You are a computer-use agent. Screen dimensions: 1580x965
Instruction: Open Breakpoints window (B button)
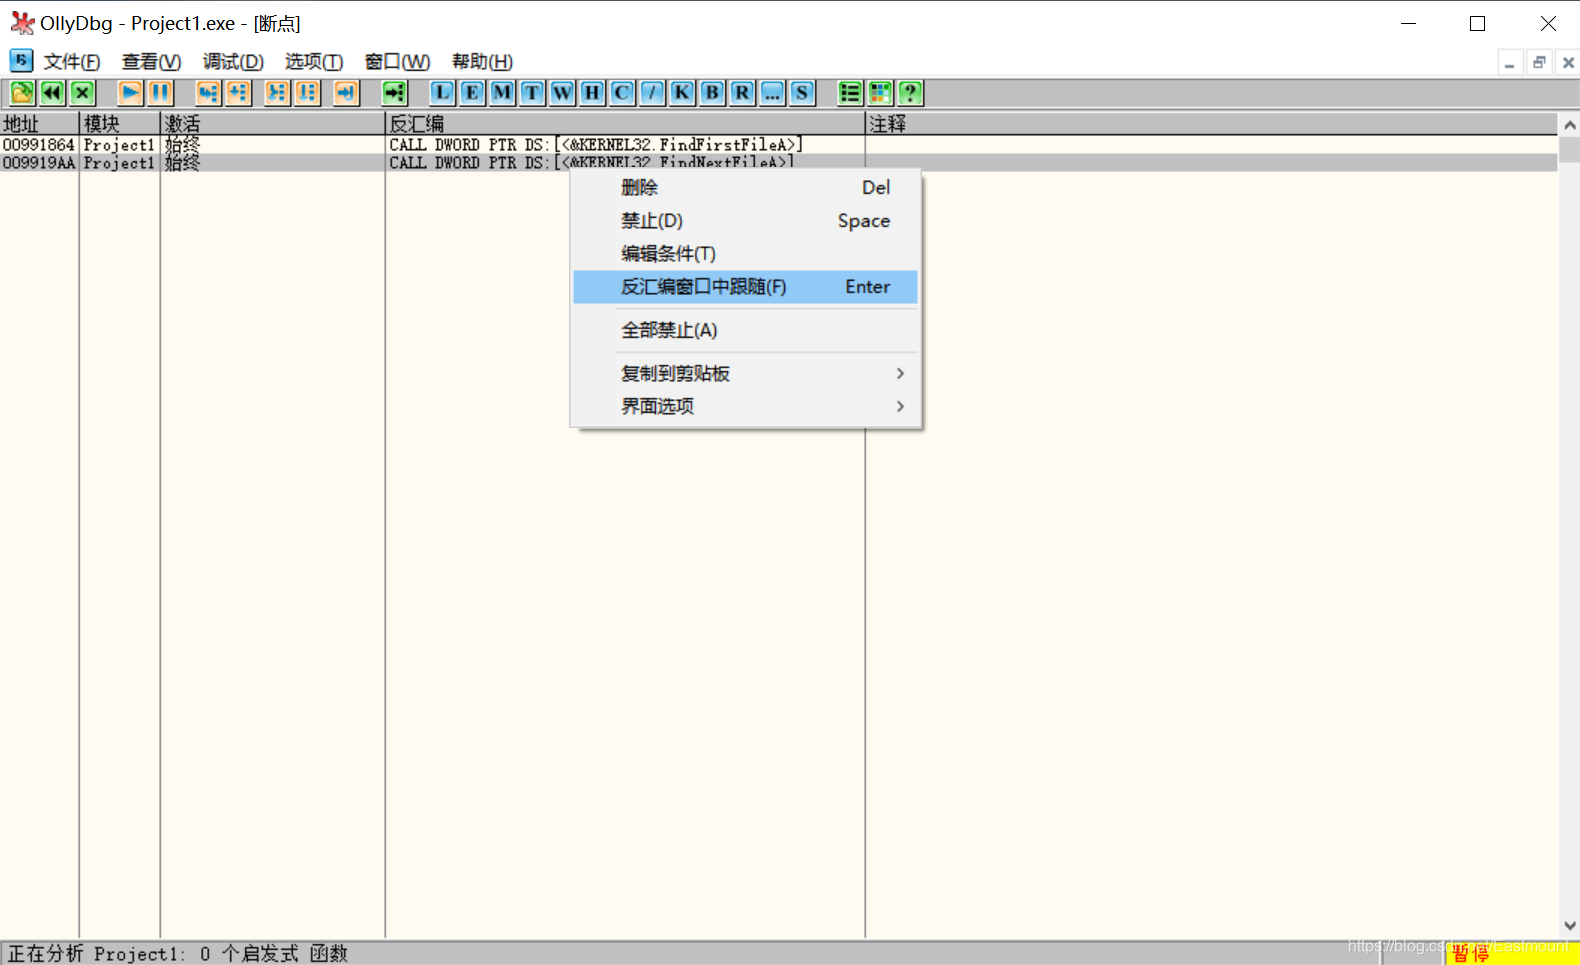pos(712,93)
